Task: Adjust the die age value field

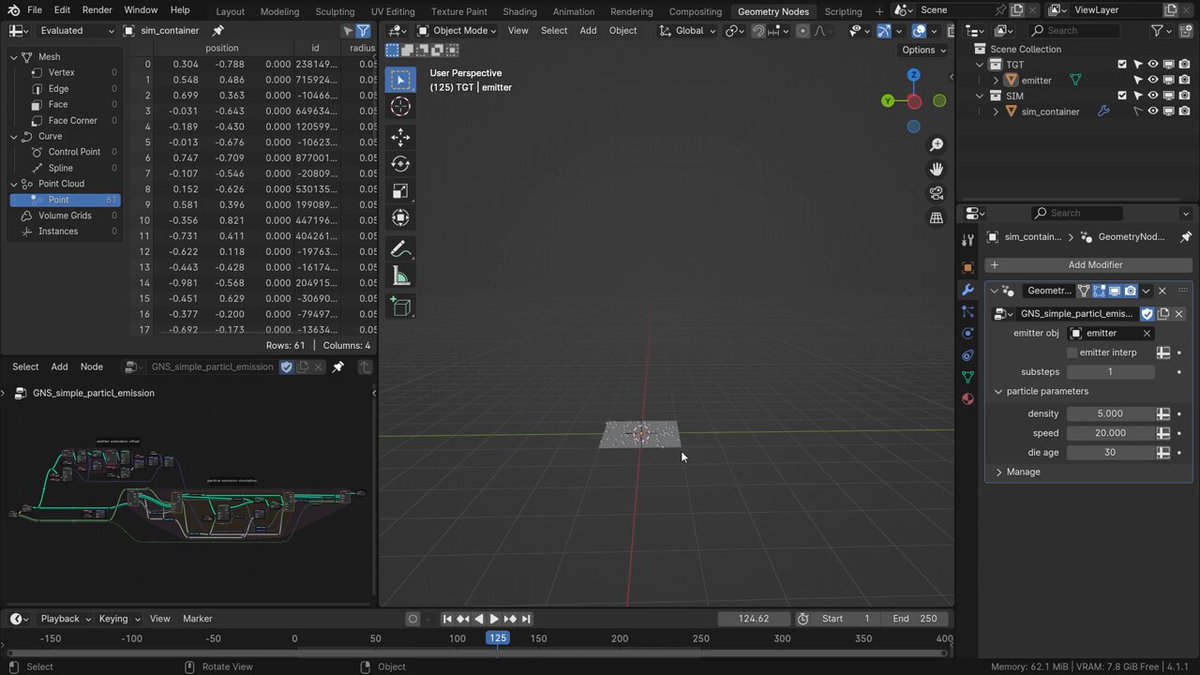Action: point(1110,453)
